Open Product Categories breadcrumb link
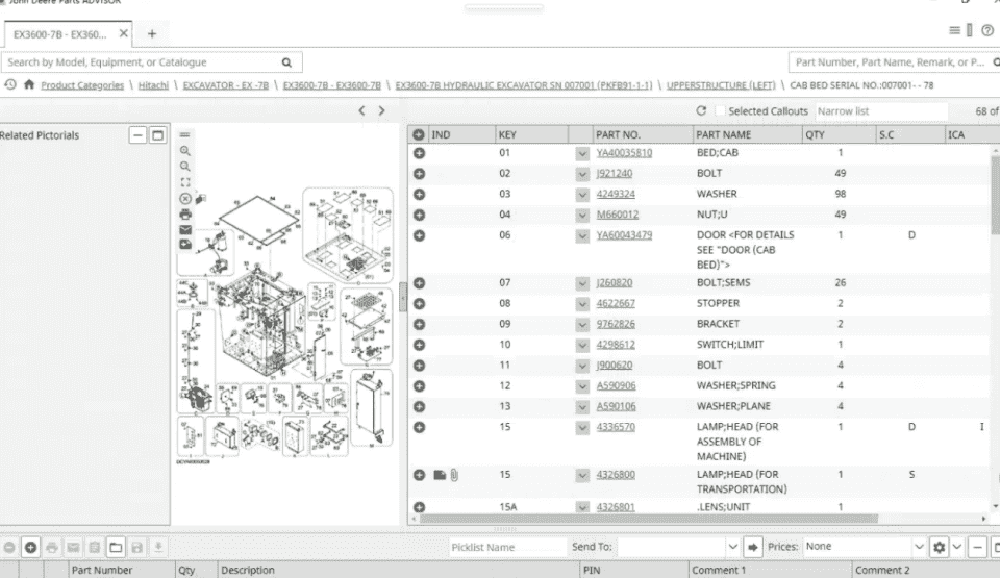Image resolution: width=1000 pixels, height=578 pixels. 82,85
